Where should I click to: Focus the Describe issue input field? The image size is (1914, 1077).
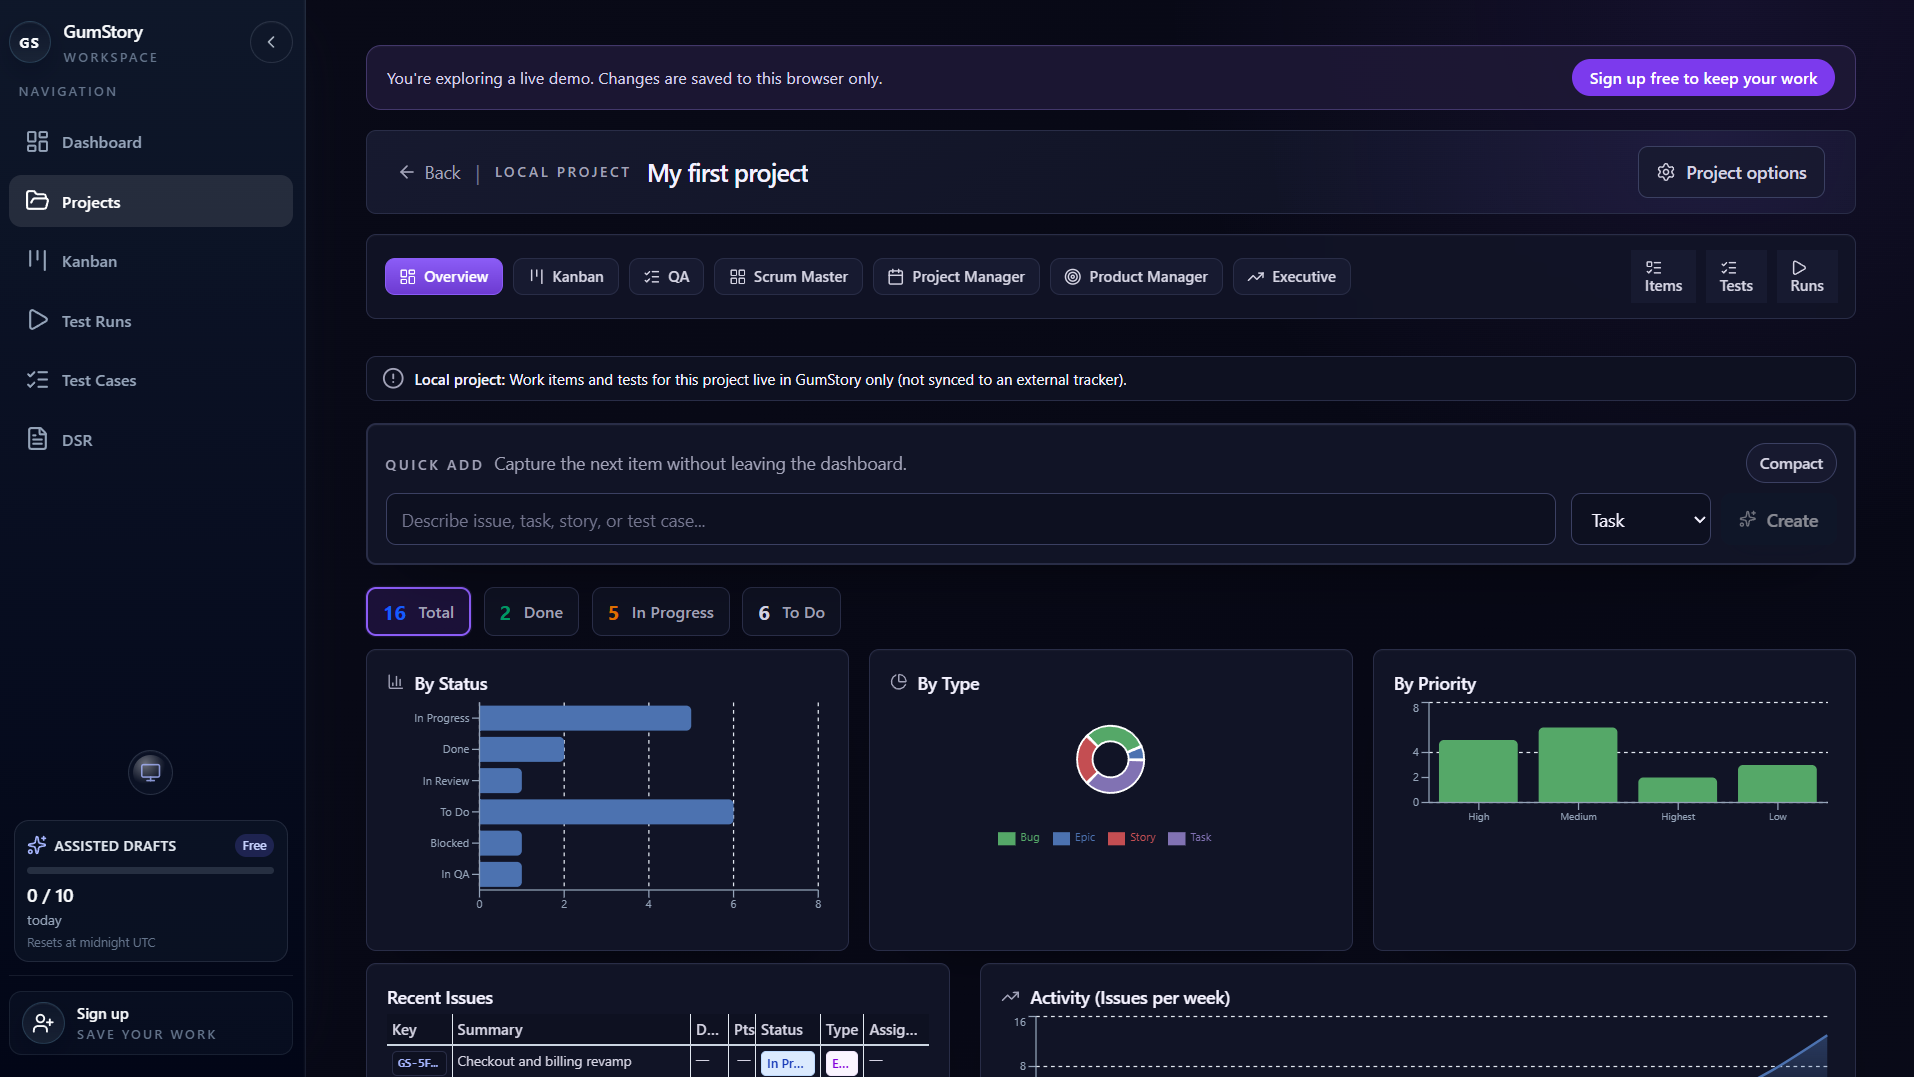(970, 519)
